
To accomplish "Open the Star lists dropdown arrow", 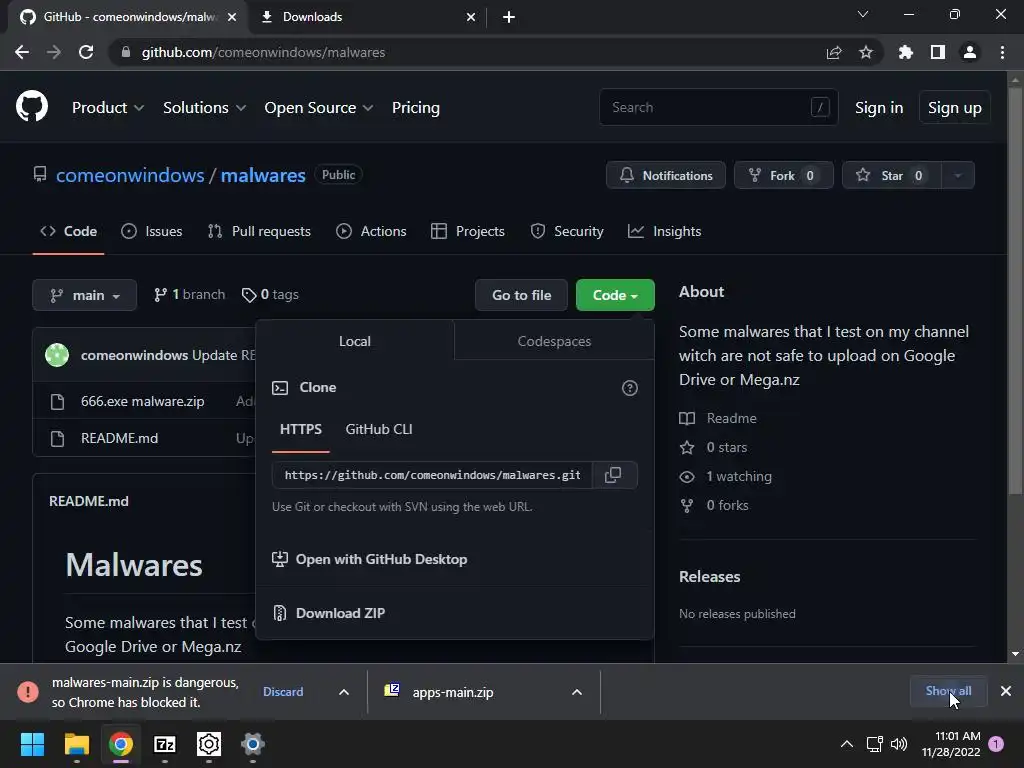I will pyautogui.click(x=957, y=175).
